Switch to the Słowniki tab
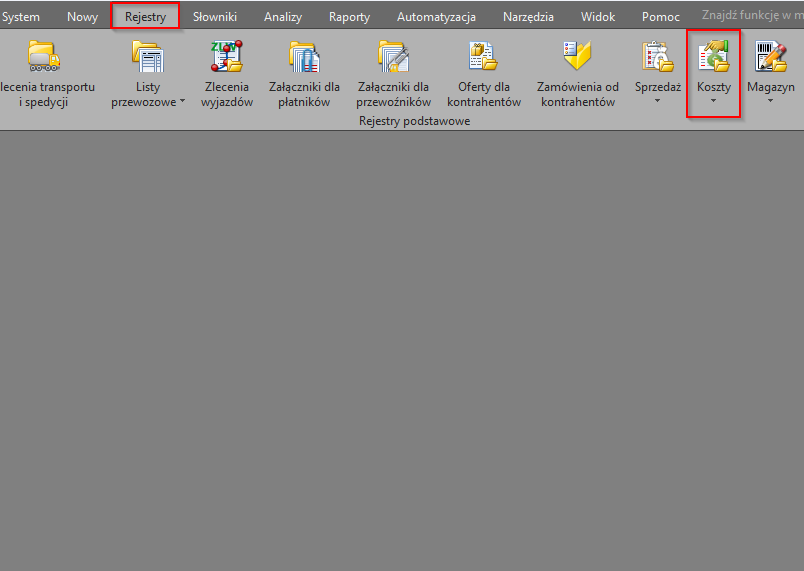This screenshot has height=571, width=804. pos(214,17)
